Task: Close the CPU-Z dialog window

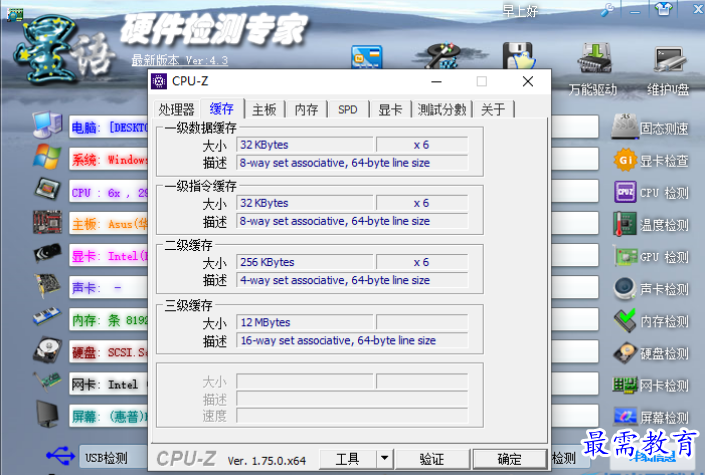Action: pos(528,81)
